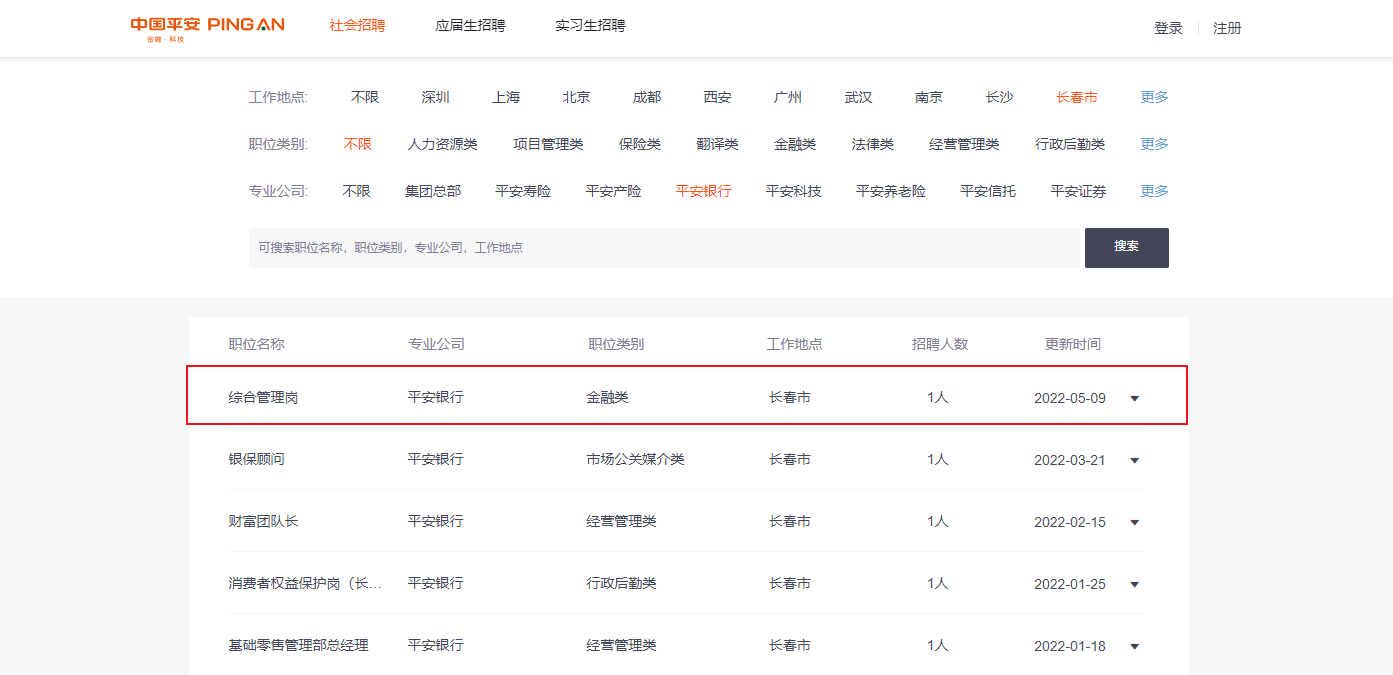The width and height of the screenshot is (1393, 675).
Task: Filter company by 平安养老险
Action: pos(891,191)
